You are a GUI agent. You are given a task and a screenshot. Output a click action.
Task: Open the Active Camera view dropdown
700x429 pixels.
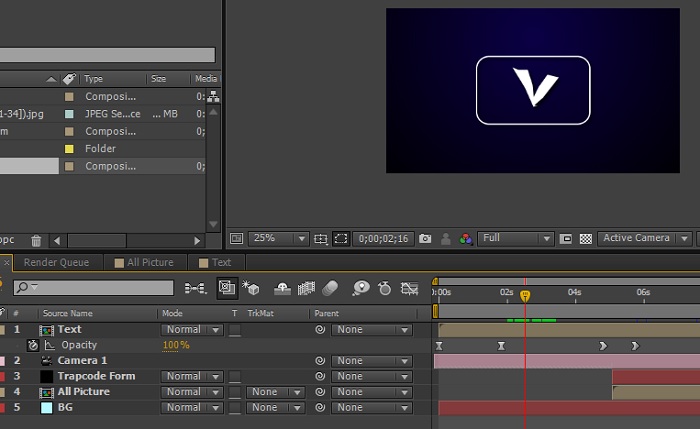tap(645, 239)
